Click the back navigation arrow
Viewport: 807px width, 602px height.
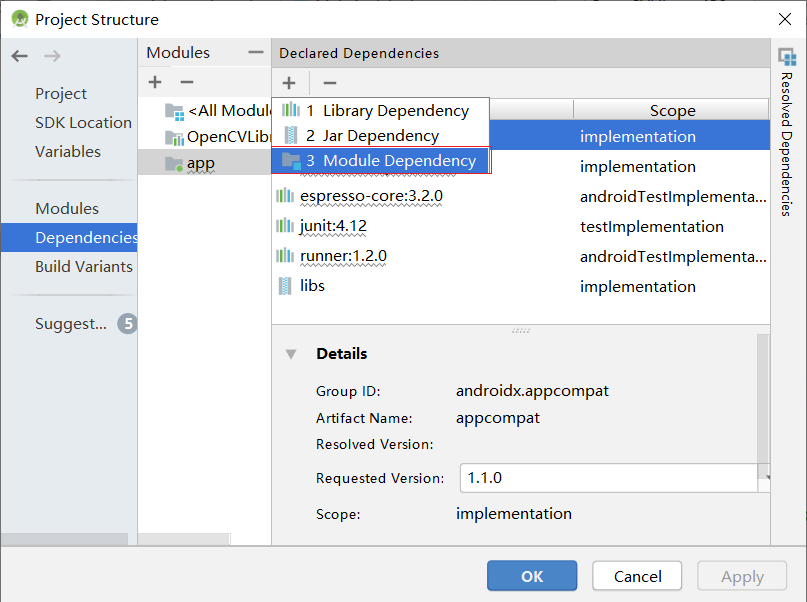(x=19, y=56)
